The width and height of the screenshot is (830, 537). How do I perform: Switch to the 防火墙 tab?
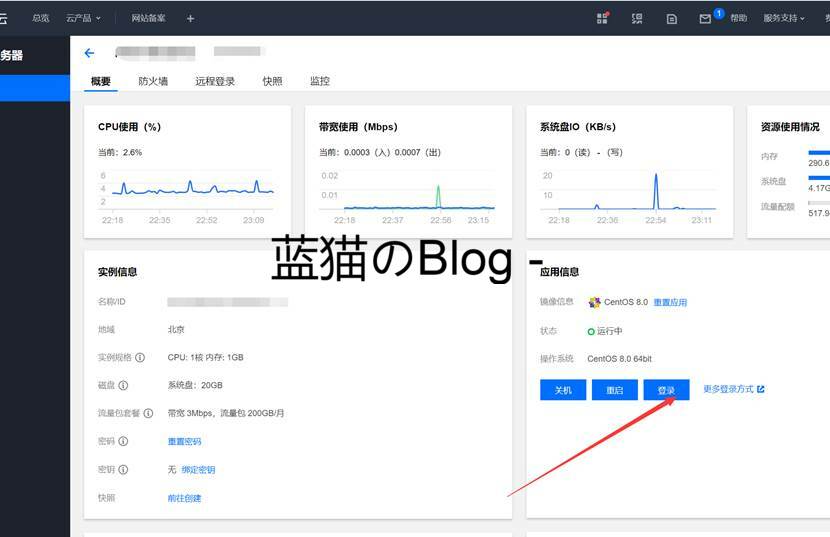[x=153, y=81]
